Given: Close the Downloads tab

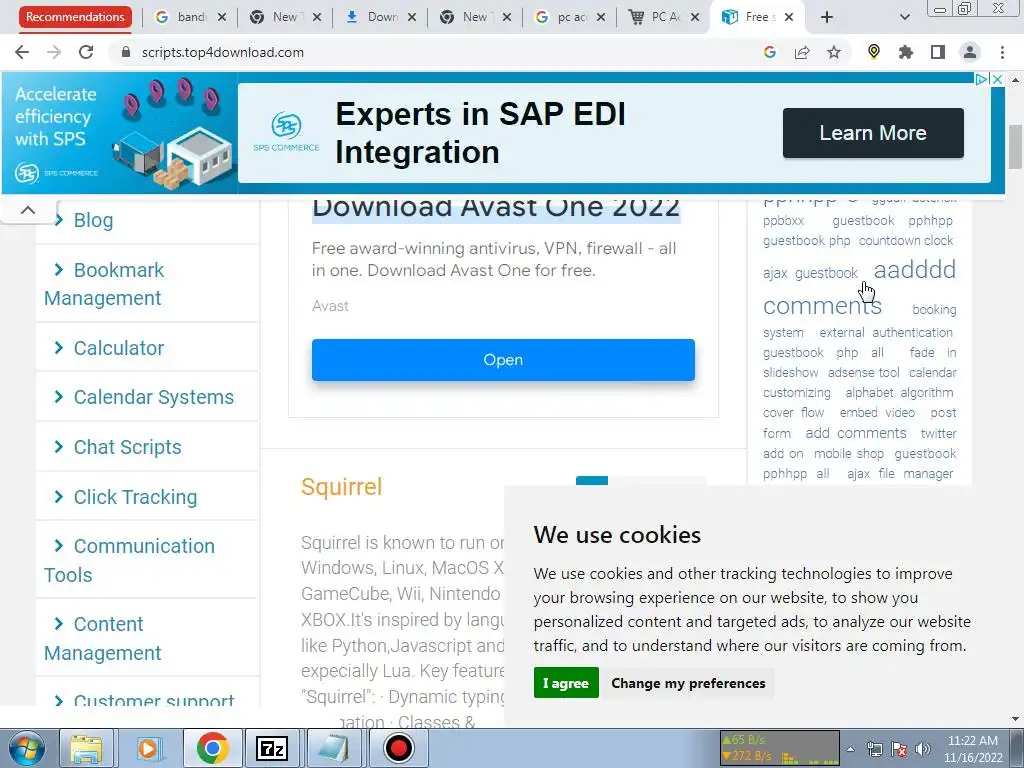Looking at the screenshot, I should tap(411, 17).
